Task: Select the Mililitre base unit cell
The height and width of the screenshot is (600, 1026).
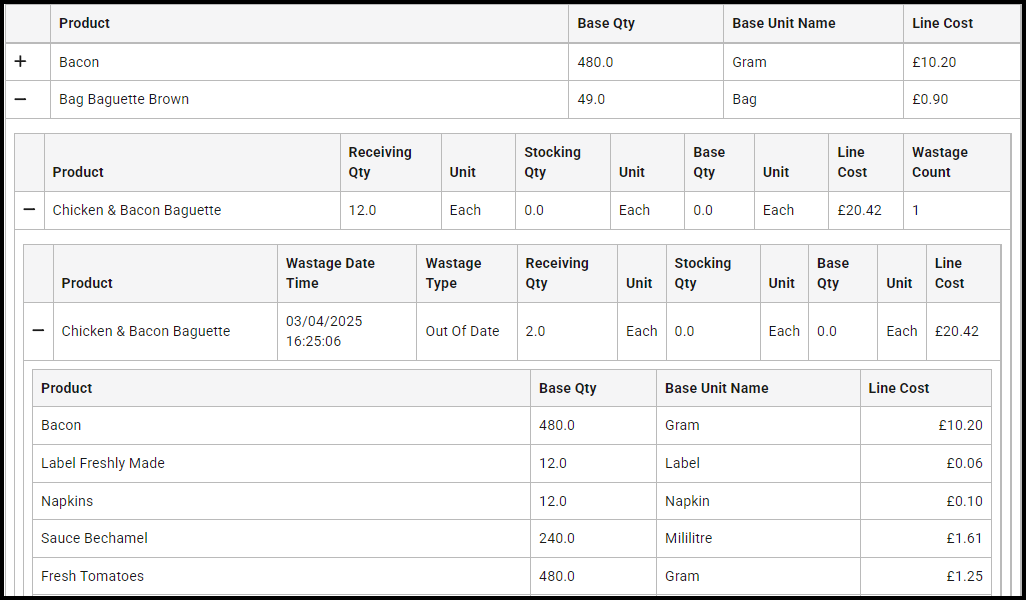Action: tap(689, 538)
